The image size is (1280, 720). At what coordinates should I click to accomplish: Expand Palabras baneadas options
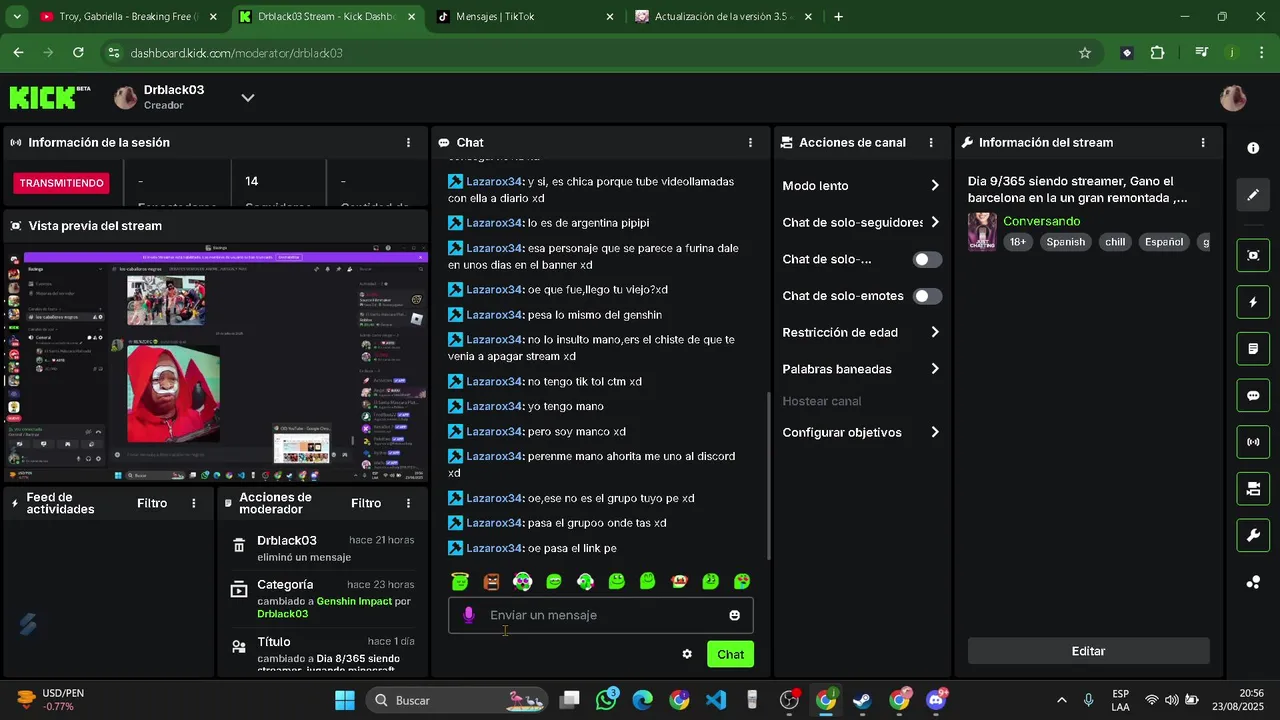click(x=935, y=369)
